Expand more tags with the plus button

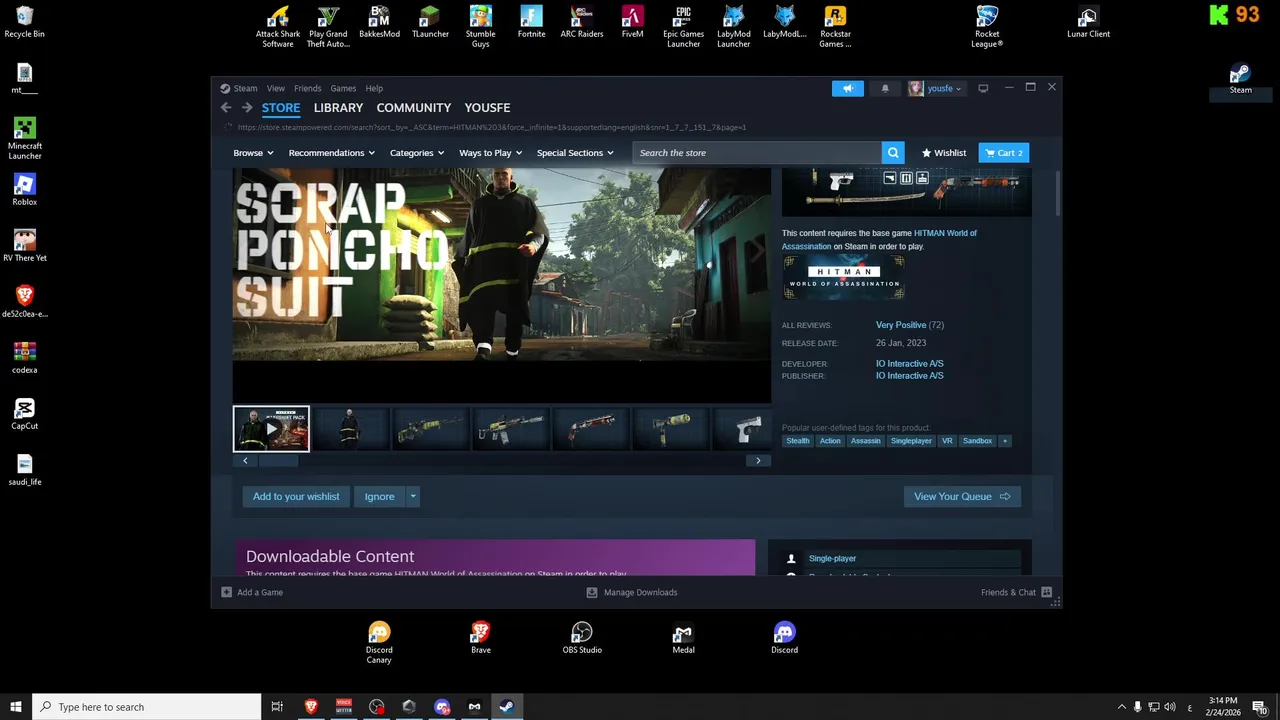point(1005,441)
